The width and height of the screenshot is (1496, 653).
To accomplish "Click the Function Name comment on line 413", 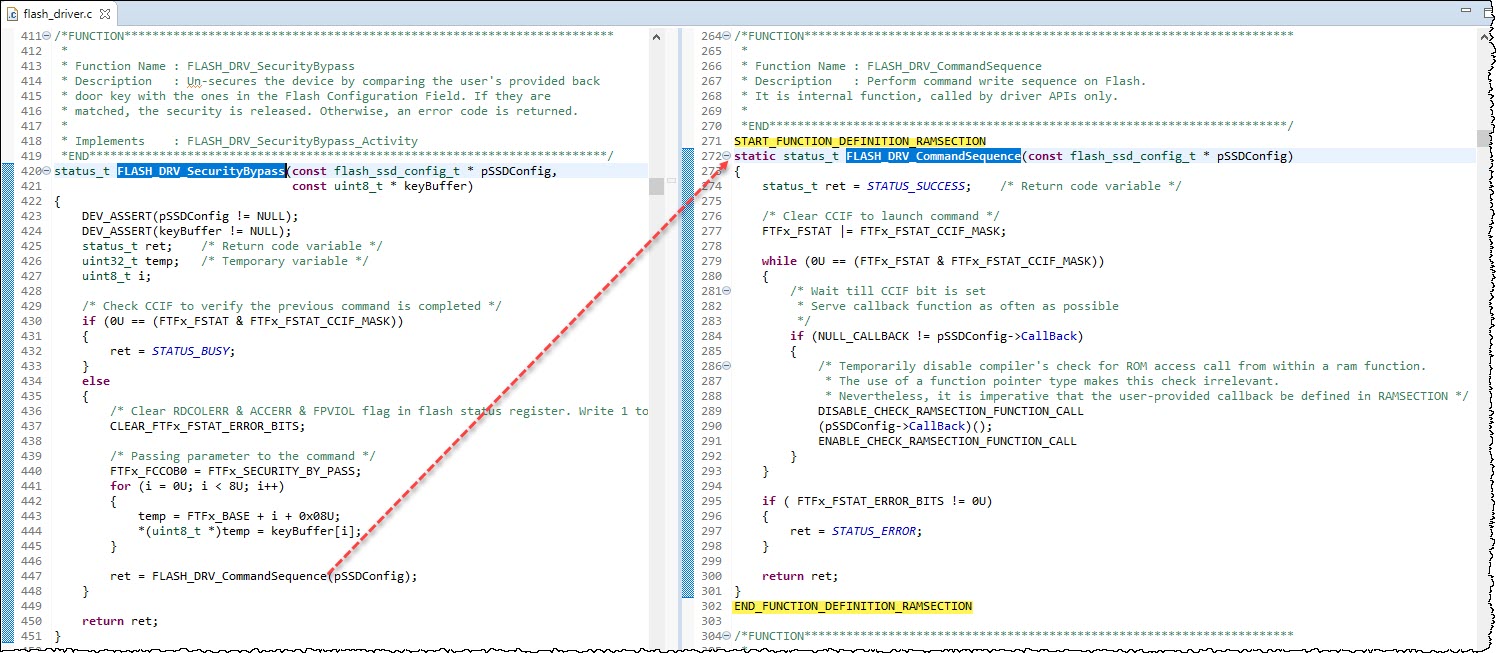I will click(x=208, y=66).
